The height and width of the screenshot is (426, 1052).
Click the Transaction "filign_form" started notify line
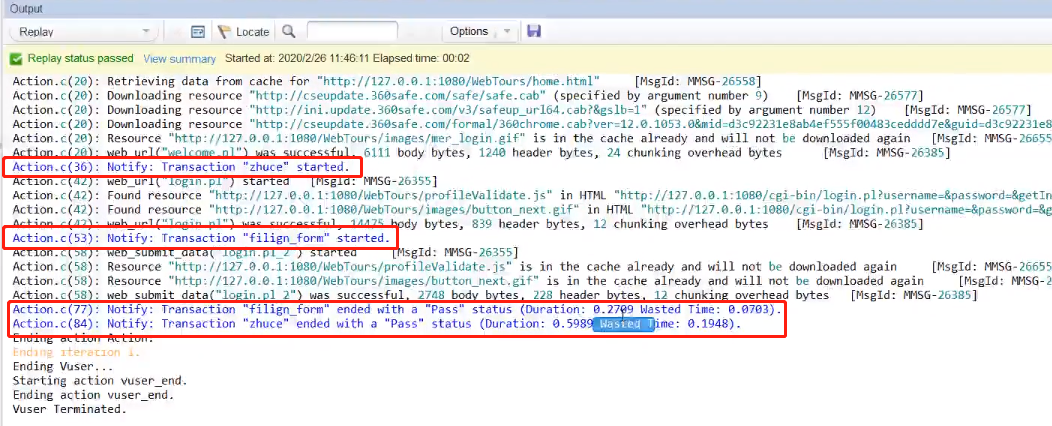(201, 238)
